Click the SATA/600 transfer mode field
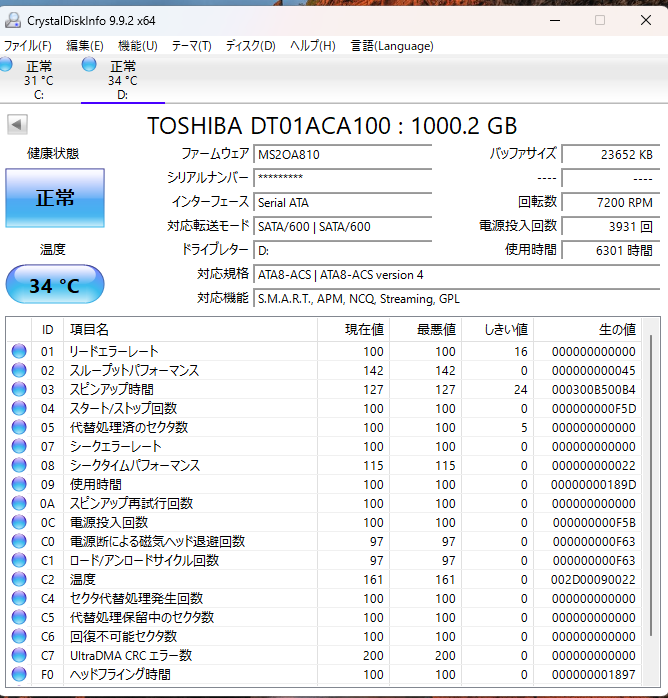Viewport: 668px width, 698px height. (343, 227)
